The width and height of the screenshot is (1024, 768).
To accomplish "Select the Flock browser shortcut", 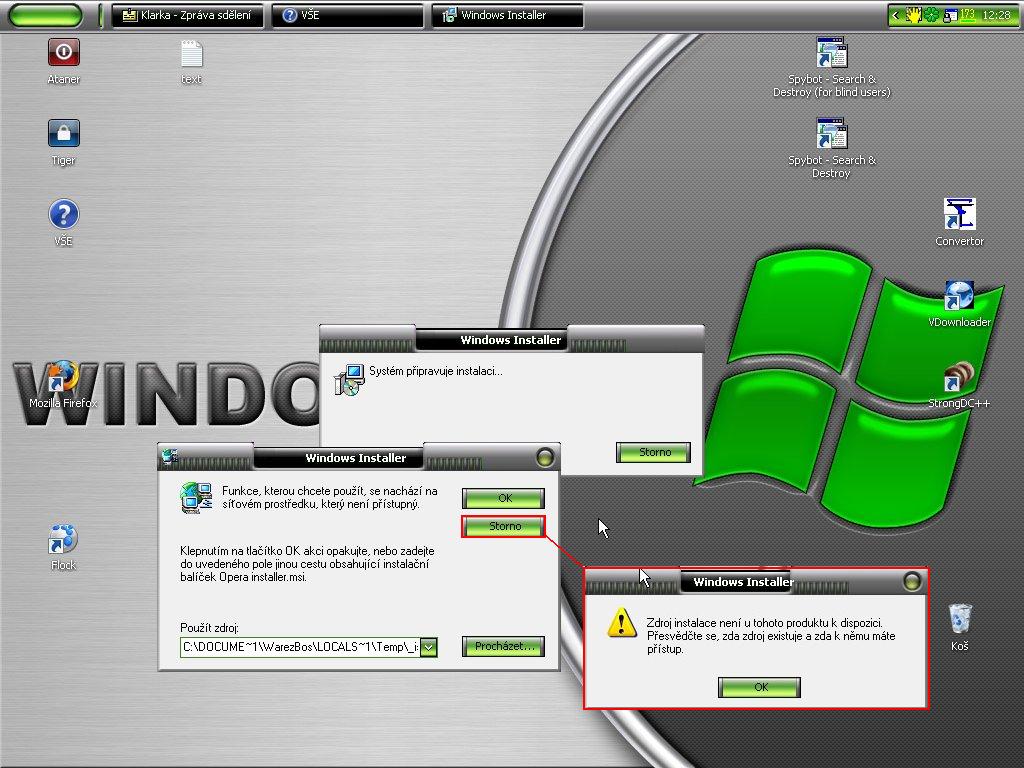I will 63,539.
